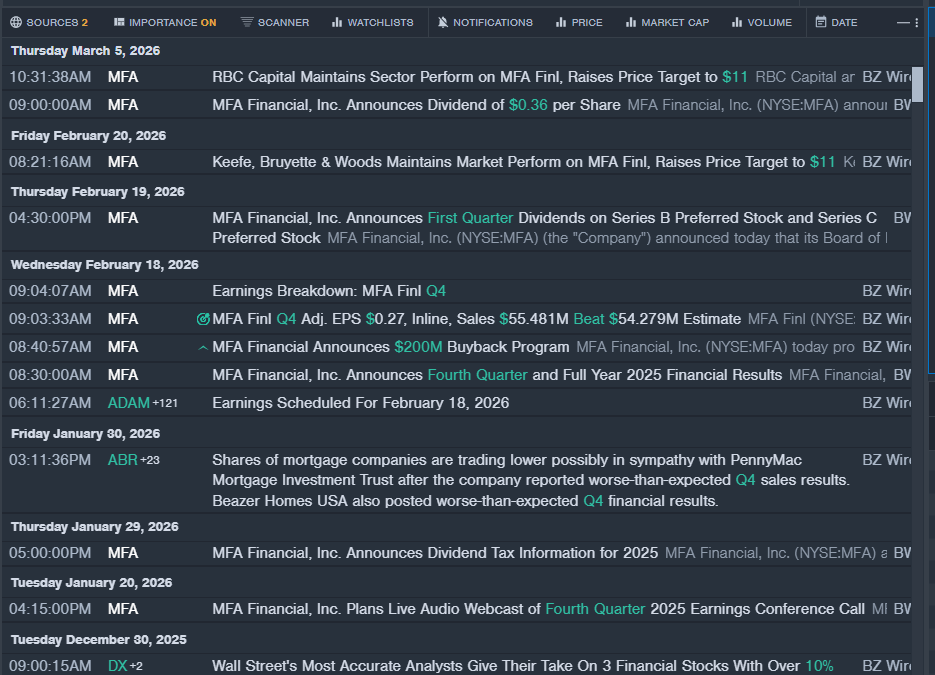
Task: Open the Market Cap filter
Action: click(667, 22)
